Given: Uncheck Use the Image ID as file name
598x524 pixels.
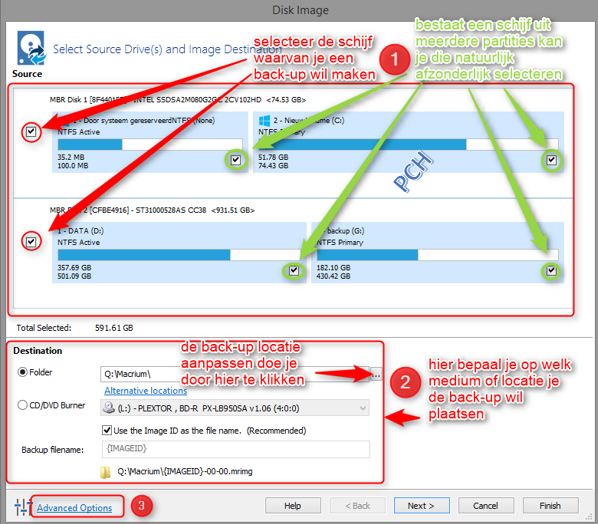Looking at the screenshot, I should (x=107, y=430).
